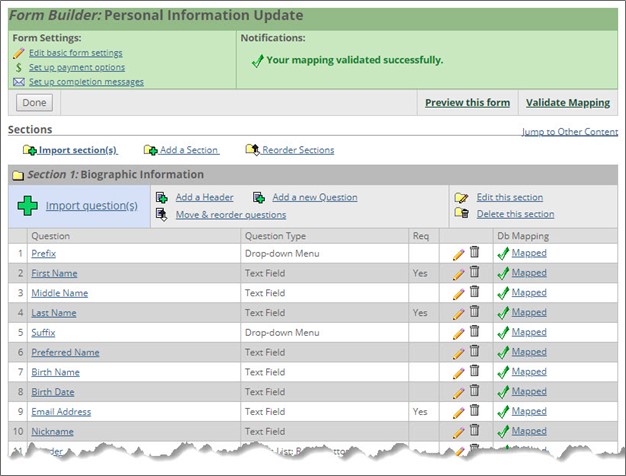
Task: Open Preview this form
Action: [x=467, y=103]
